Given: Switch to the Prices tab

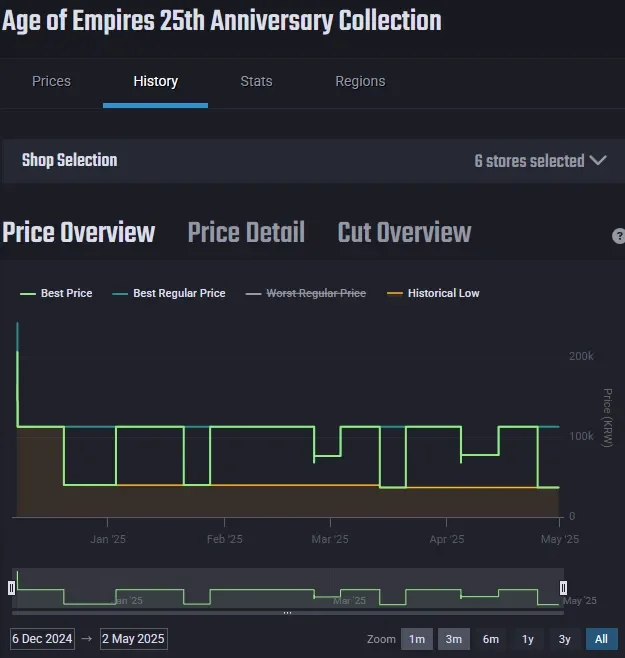Looking at the screenshot, I should point(51,81).
